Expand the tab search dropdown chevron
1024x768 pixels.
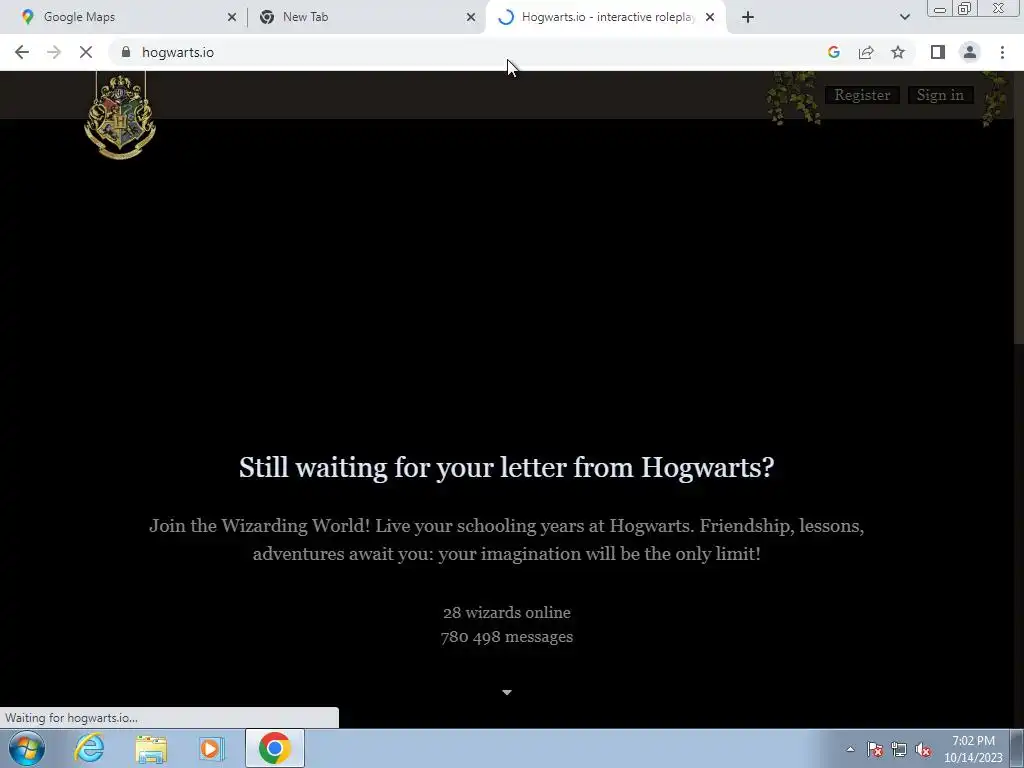tap(904, 17)
